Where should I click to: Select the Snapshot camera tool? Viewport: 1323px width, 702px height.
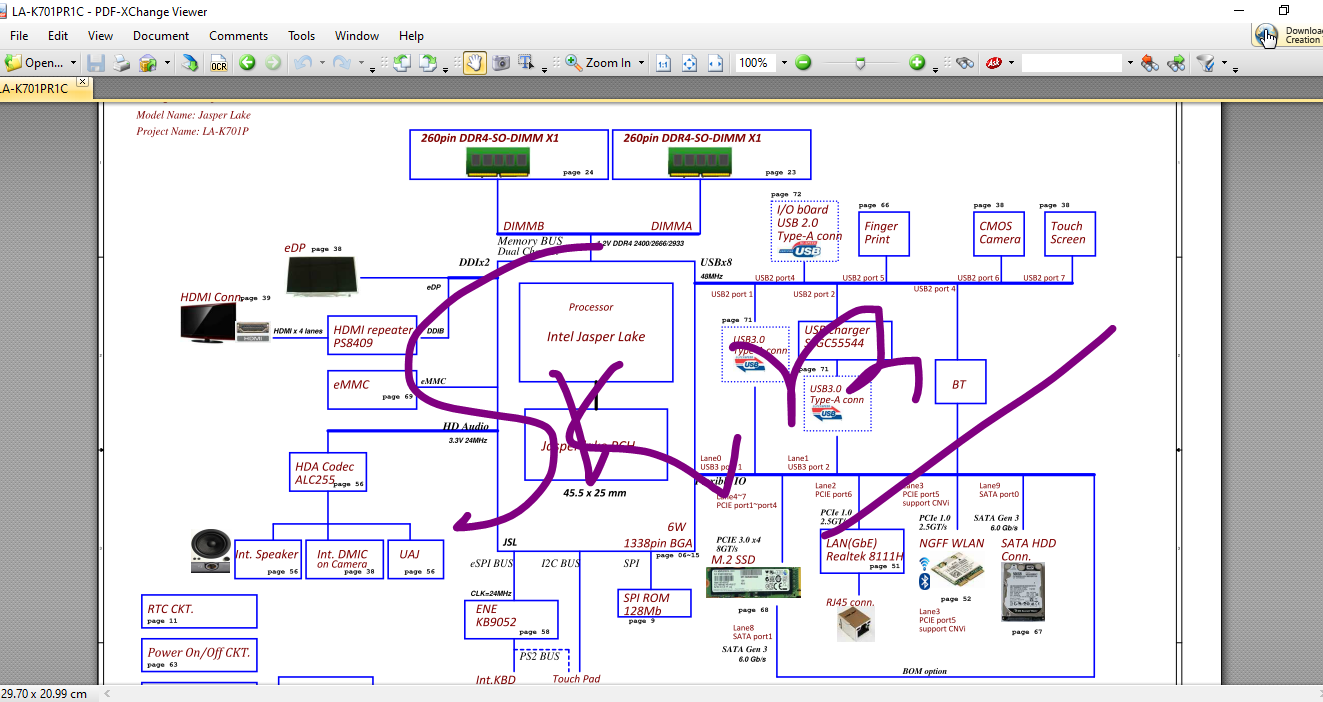point(501,62)
